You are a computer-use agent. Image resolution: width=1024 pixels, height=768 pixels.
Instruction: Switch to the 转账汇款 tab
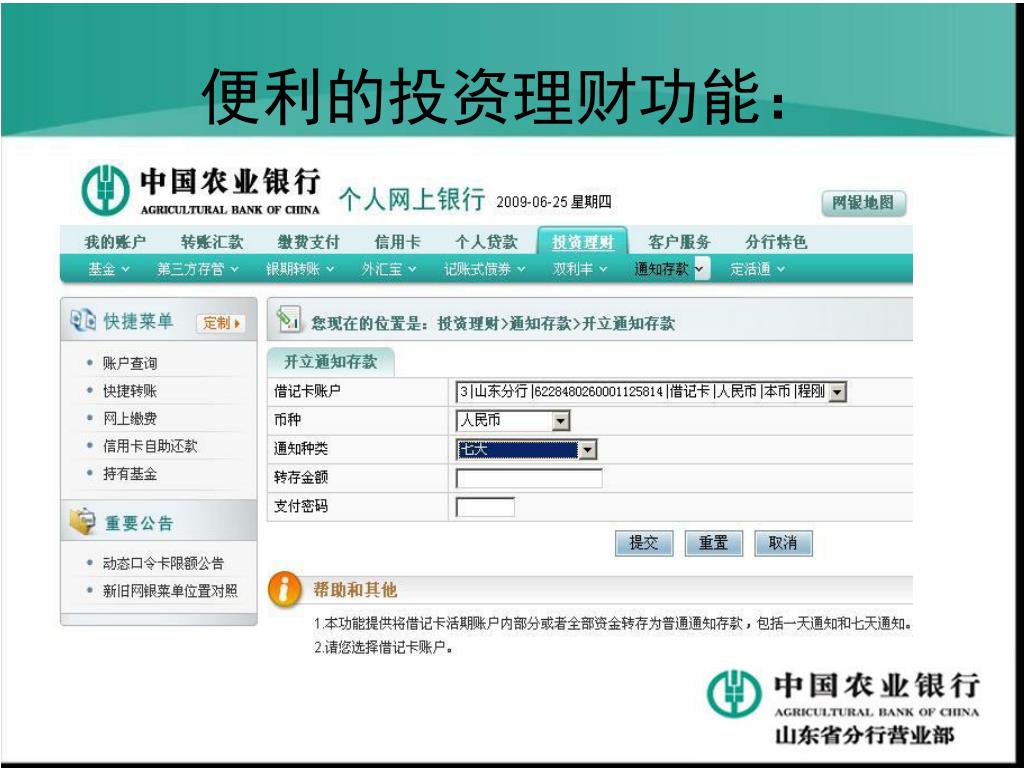click(x=212, y=242)
